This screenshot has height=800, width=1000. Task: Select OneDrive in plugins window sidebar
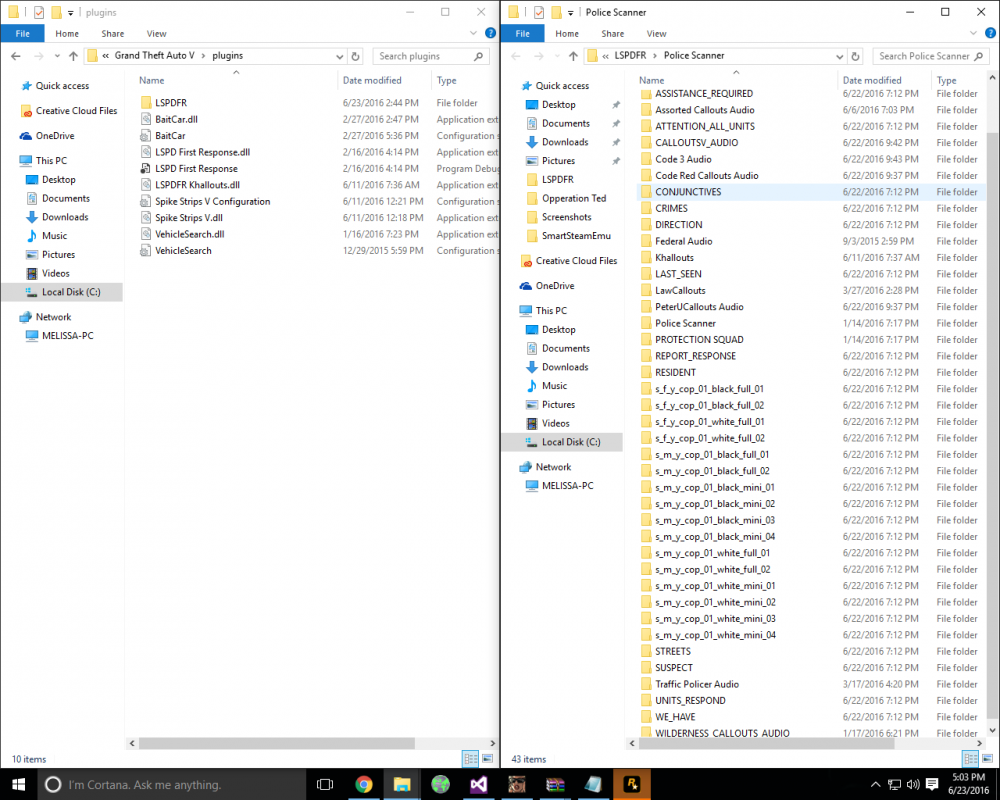(x=55, y=136)
